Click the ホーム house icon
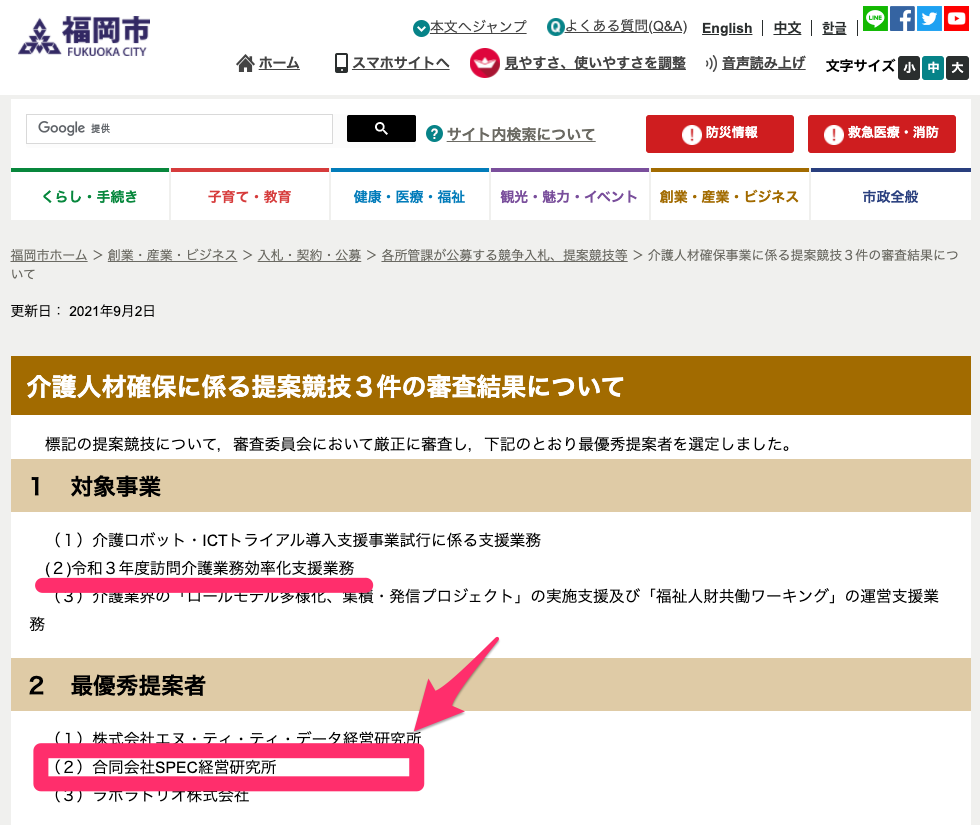 tap(245, 64)
